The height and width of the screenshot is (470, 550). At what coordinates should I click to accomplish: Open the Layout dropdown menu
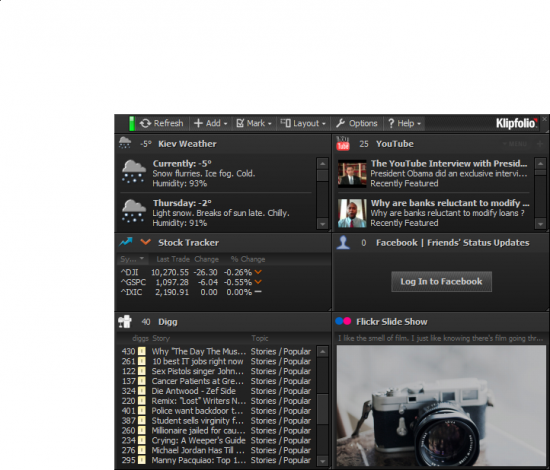303,123
